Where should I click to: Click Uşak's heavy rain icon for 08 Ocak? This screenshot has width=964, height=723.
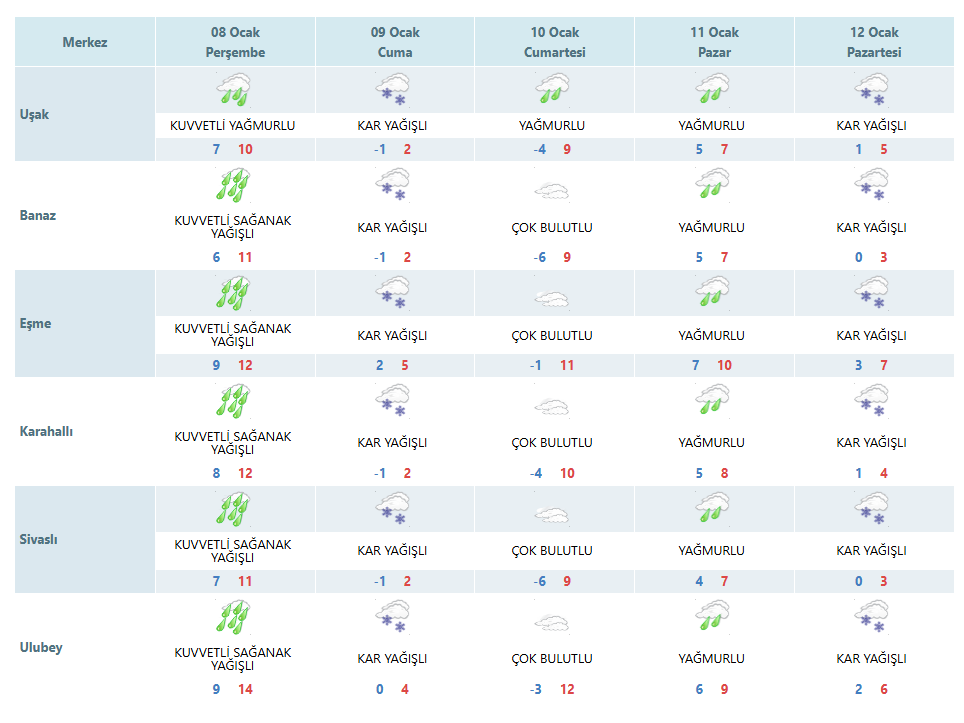pyautogui.click(x=234, y=90)
